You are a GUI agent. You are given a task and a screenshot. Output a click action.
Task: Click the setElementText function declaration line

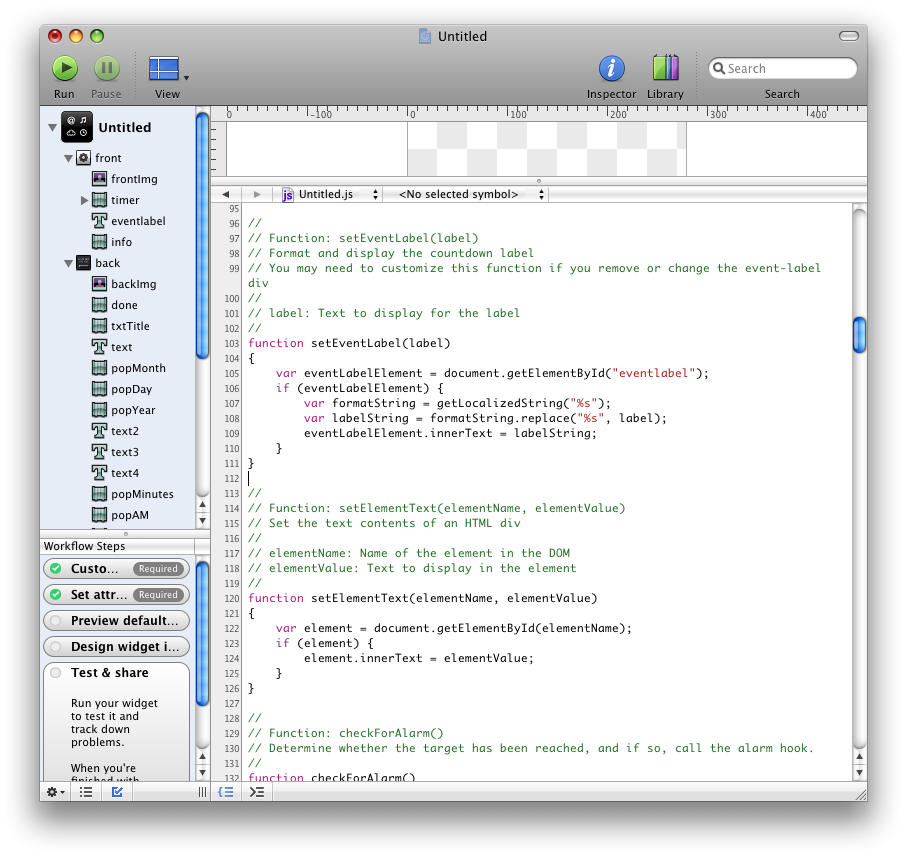pyautogui.click(x=422, y=598)
